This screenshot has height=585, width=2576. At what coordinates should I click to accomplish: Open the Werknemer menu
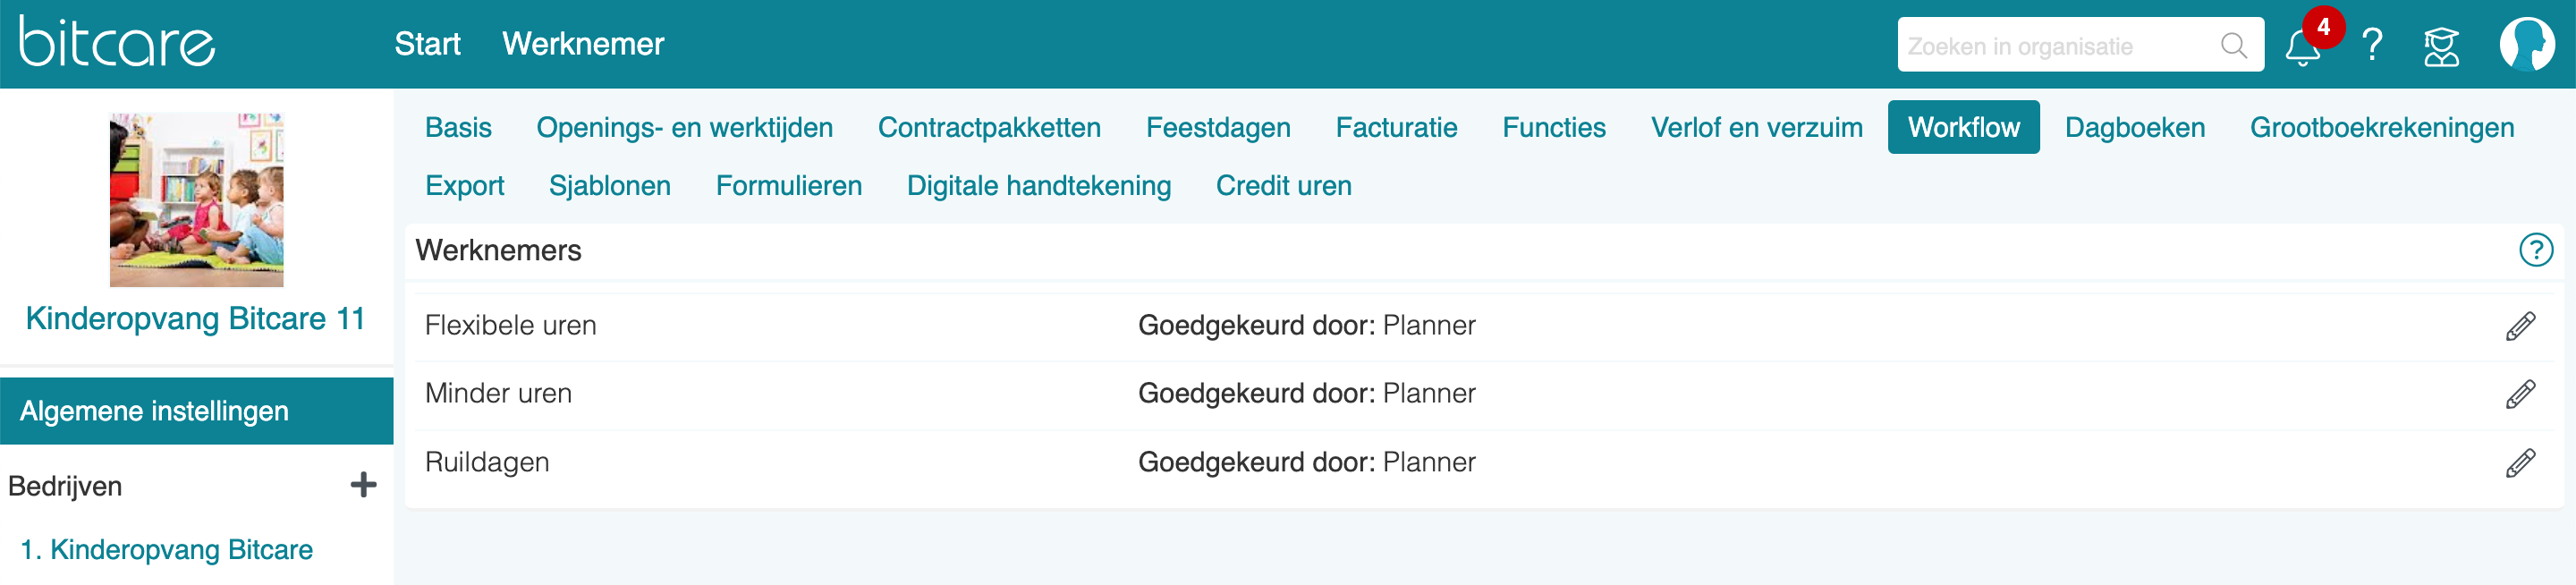click(x=582, y=44)
